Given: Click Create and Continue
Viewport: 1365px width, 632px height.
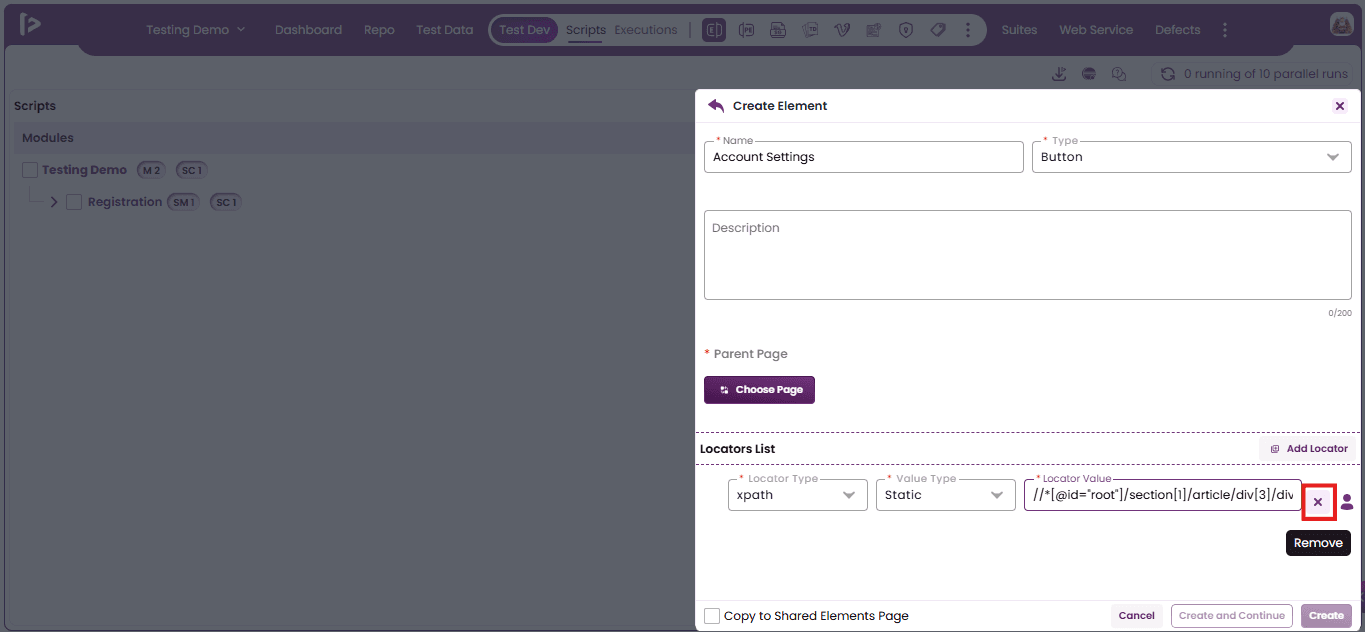Looking at the screenshot, I should (x=1232, y=616).
